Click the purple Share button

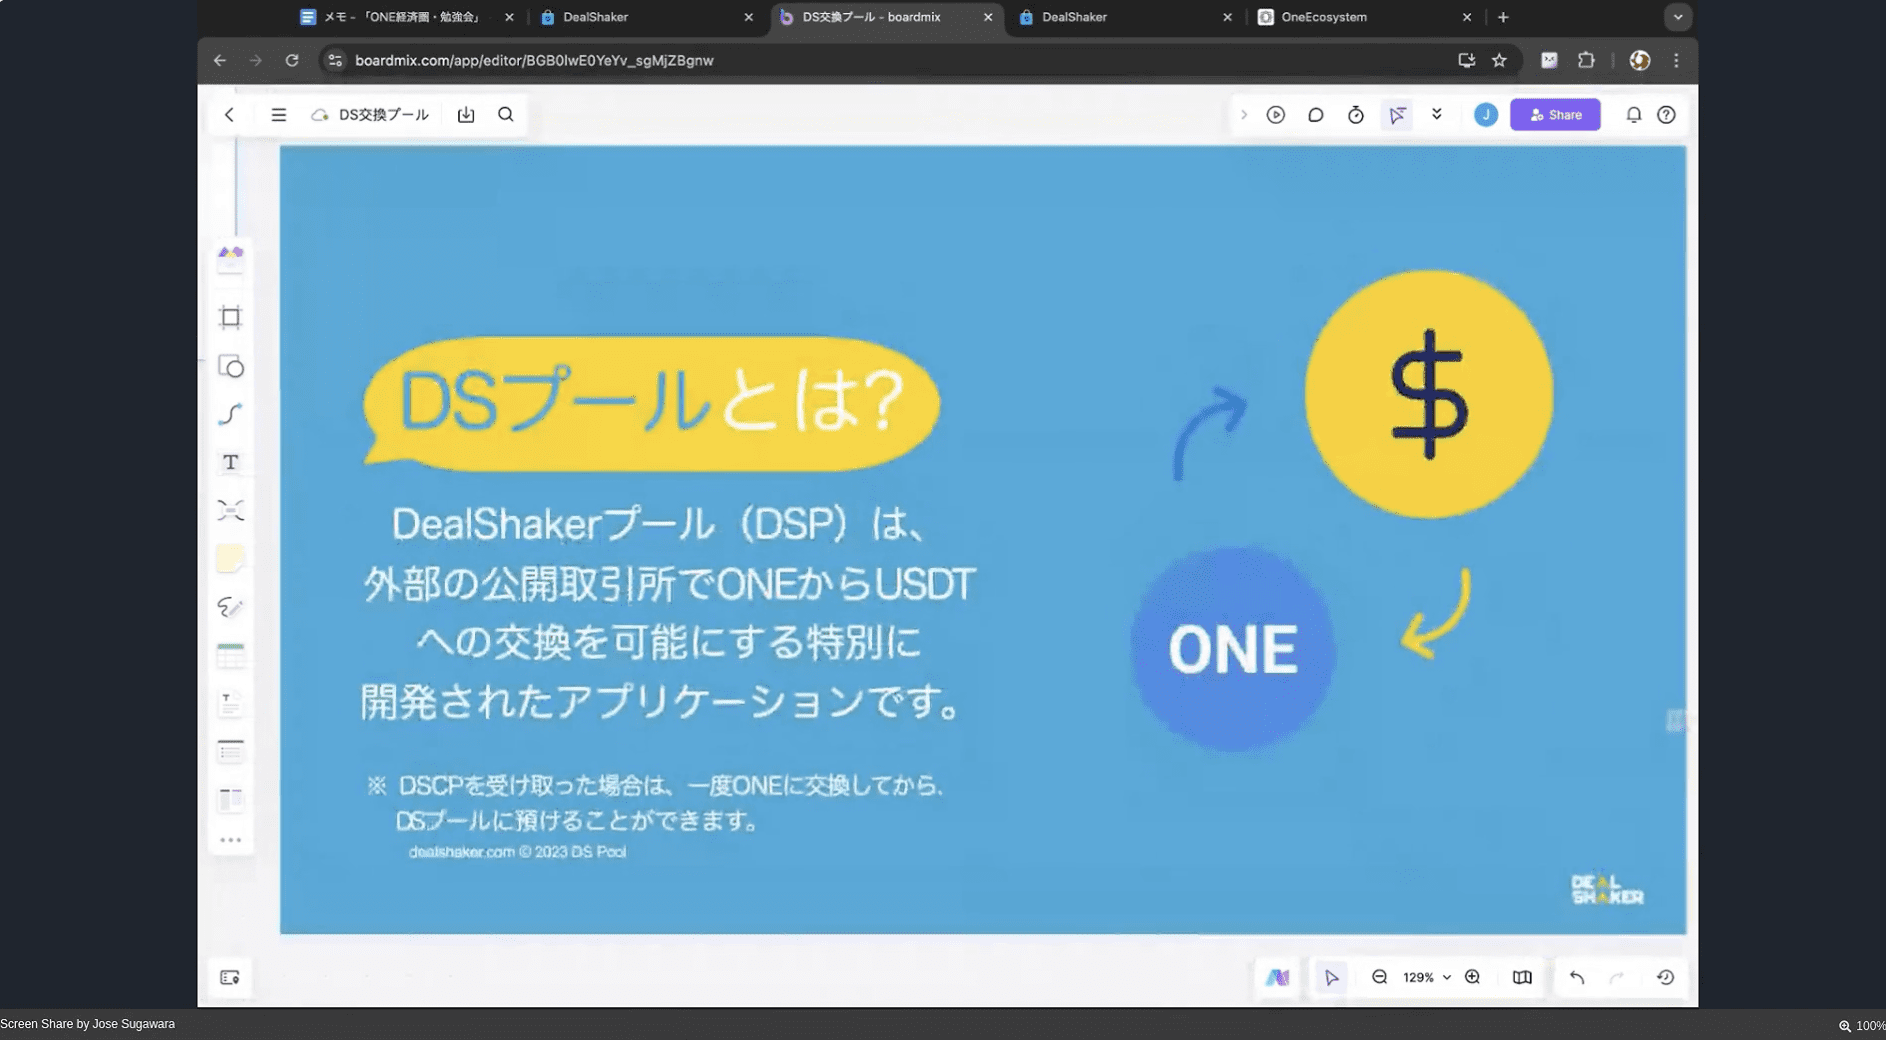click(x=1556, y=114)
